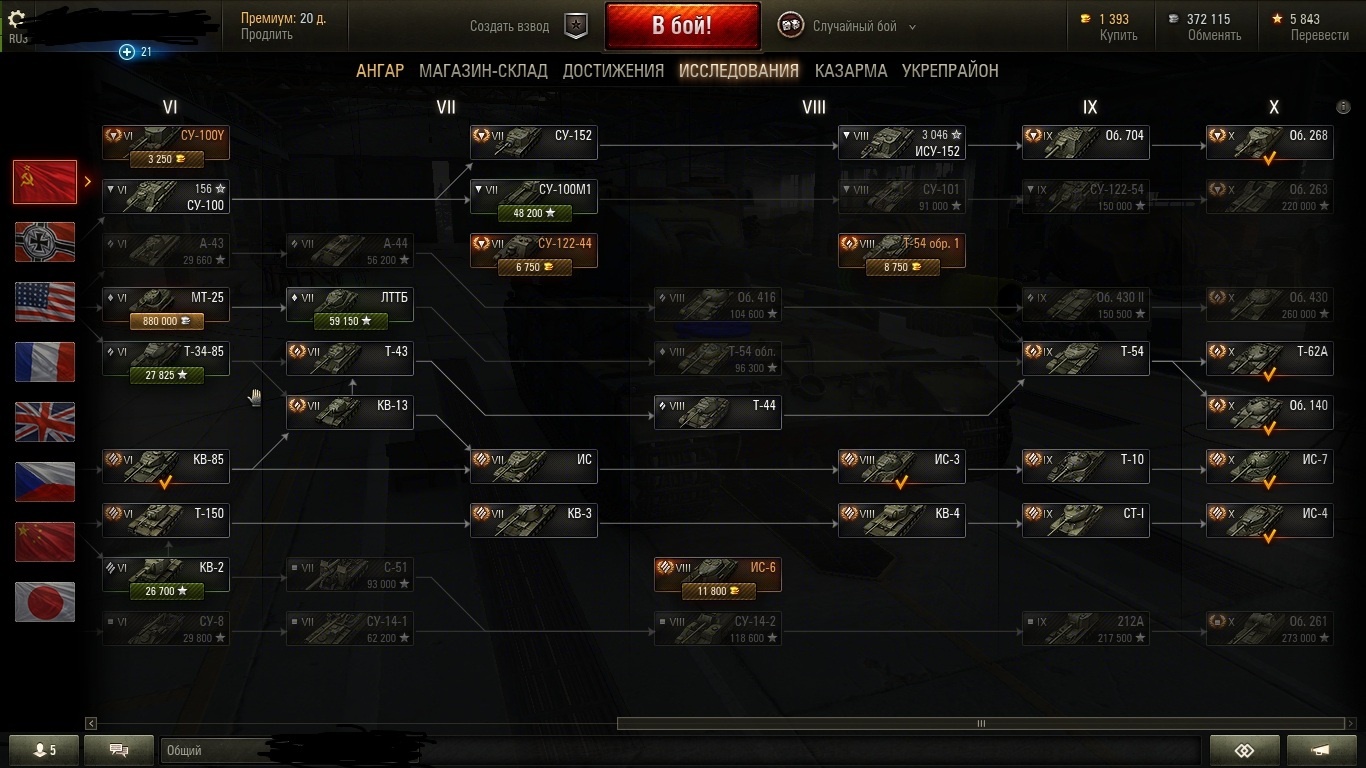Click Продлить to extend premium
Screen dimensions: 1366x768
point(267,34)
